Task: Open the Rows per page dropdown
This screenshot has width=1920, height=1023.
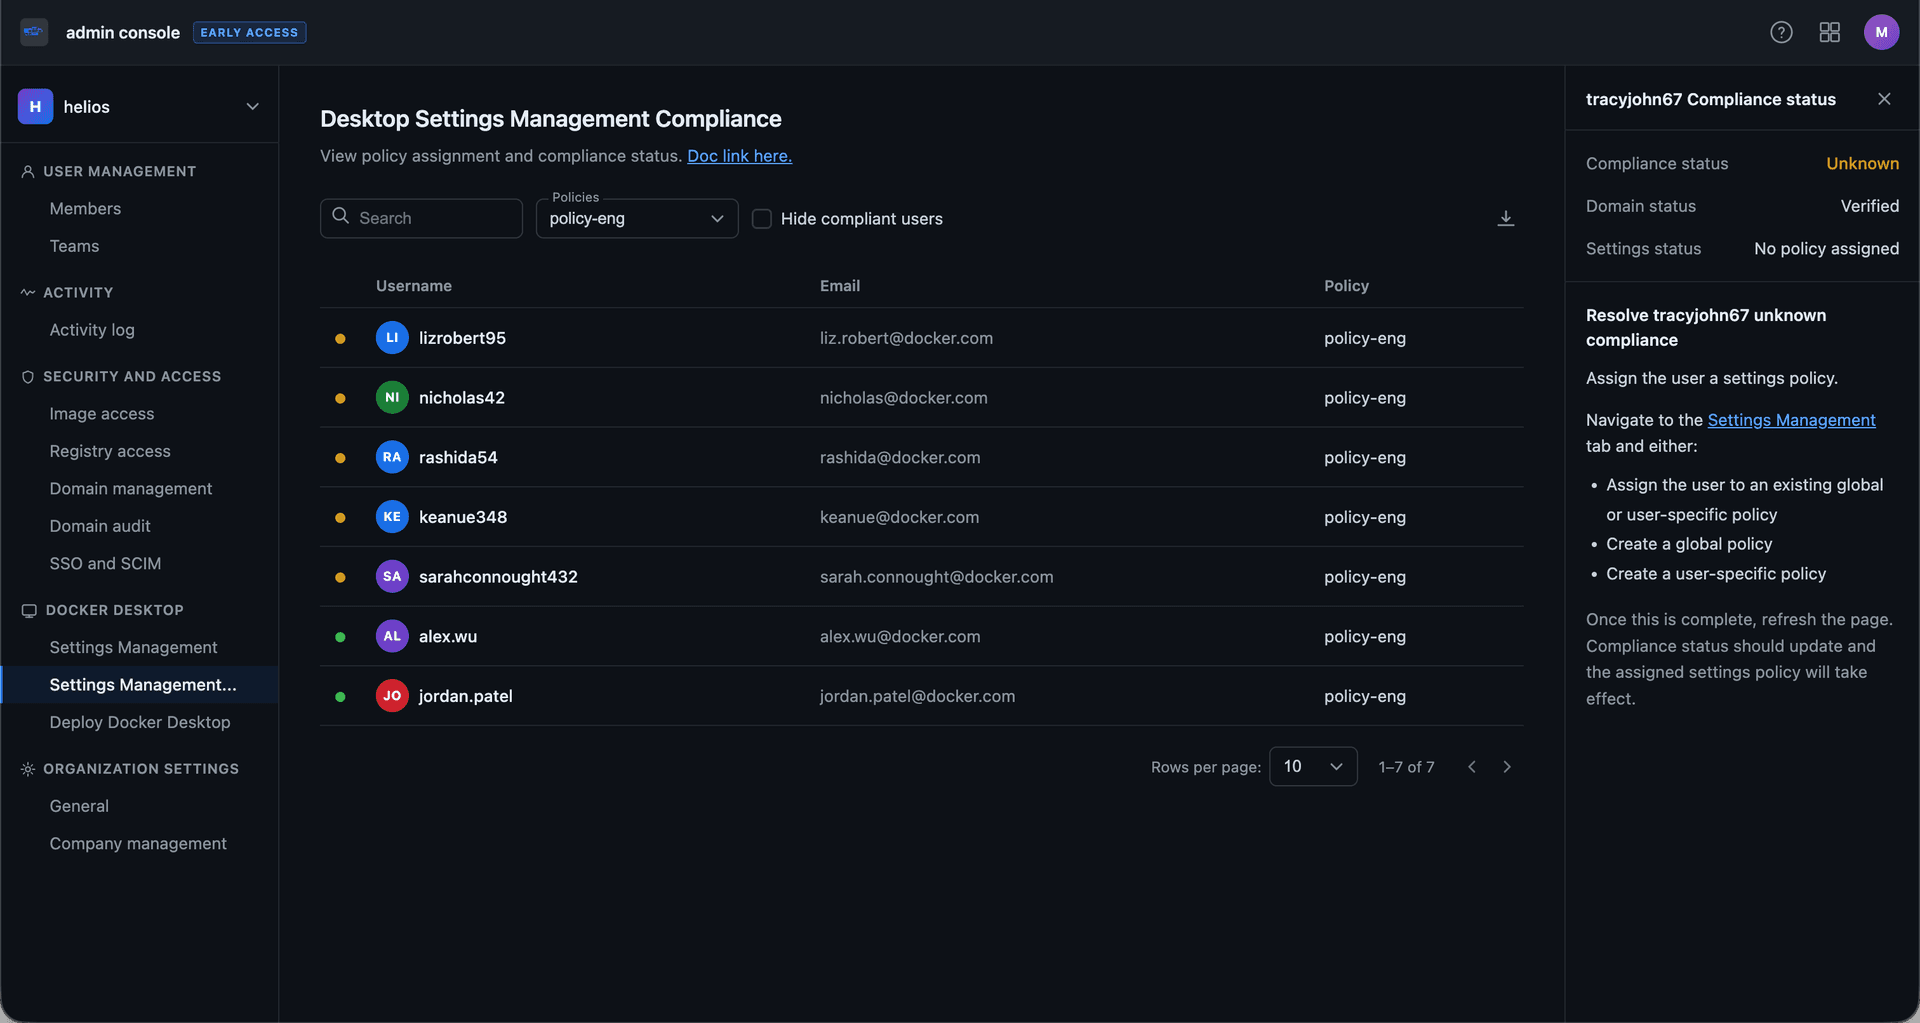Action: pyautogui.click(x=1312, y=767)
